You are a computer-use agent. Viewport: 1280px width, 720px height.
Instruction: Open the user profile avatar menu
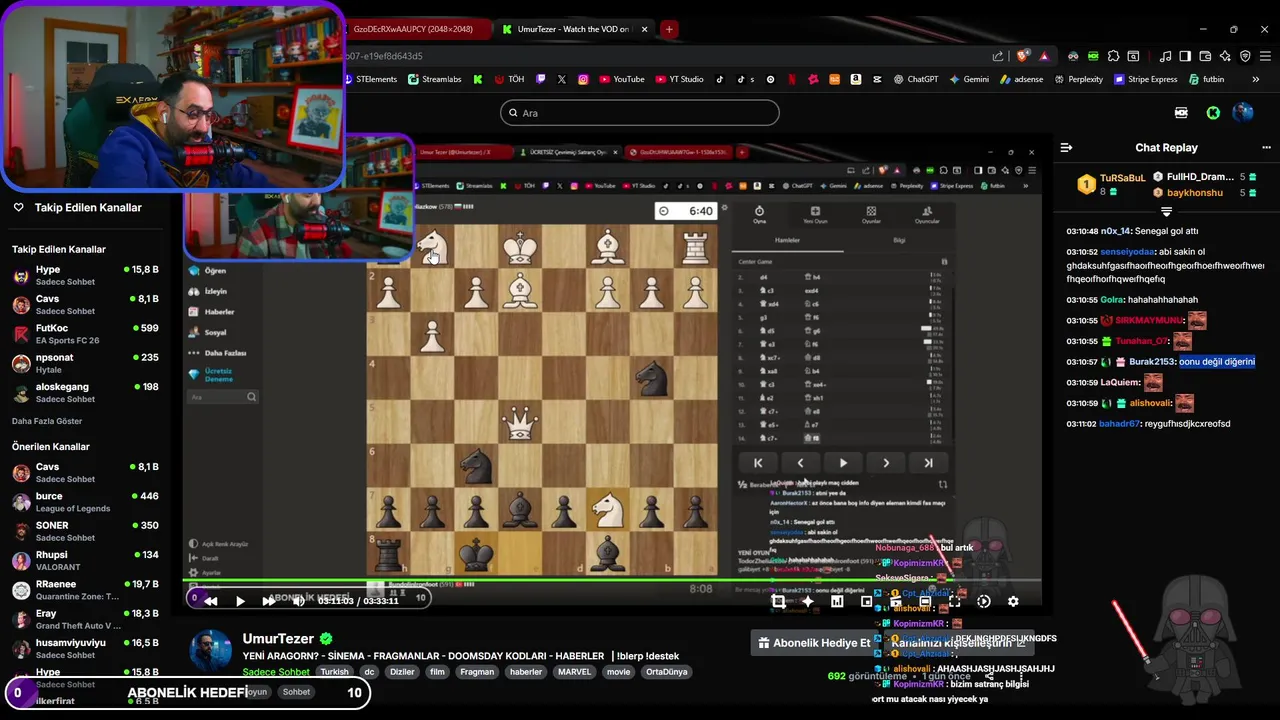point(1243,113)
